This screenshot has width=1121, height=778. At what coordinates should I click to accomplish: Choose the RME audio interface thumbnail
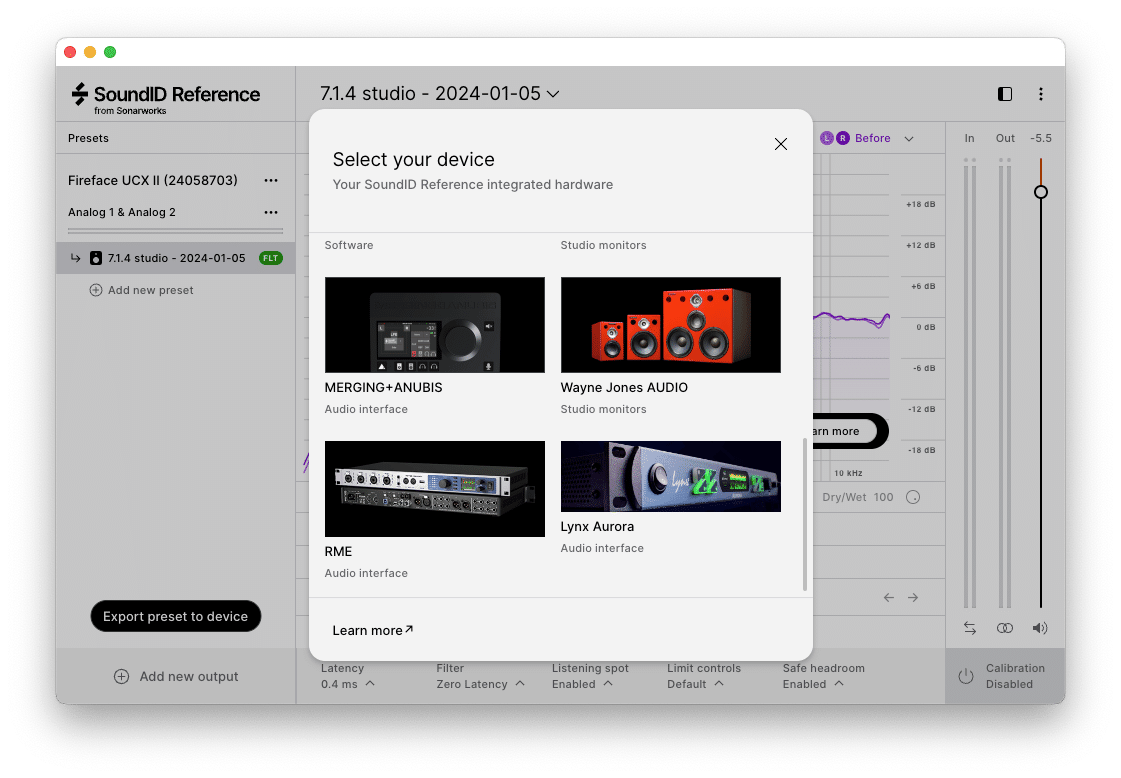(x=435, y=489)
